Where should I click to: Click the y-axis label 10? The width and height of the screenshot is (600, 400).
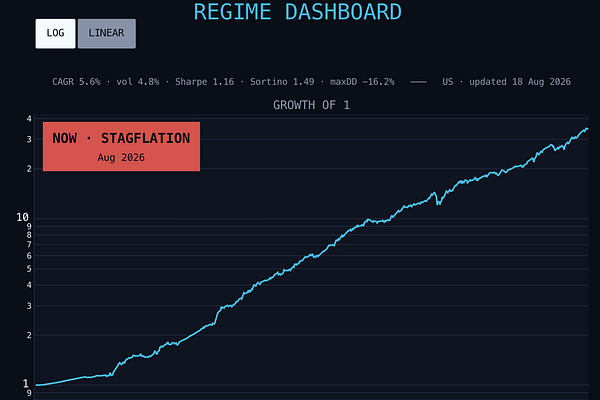[x=23, y=217]
